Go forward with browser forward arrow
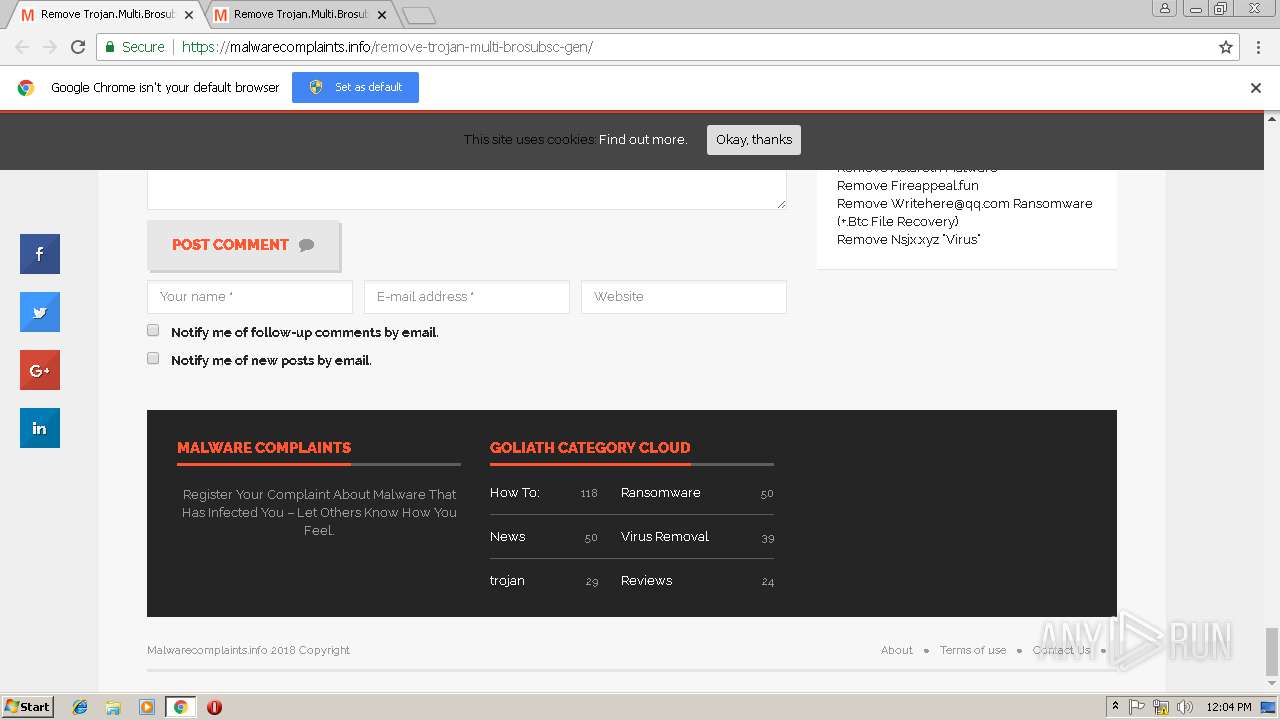1280x720 pixels. click(x=50, y=47)
